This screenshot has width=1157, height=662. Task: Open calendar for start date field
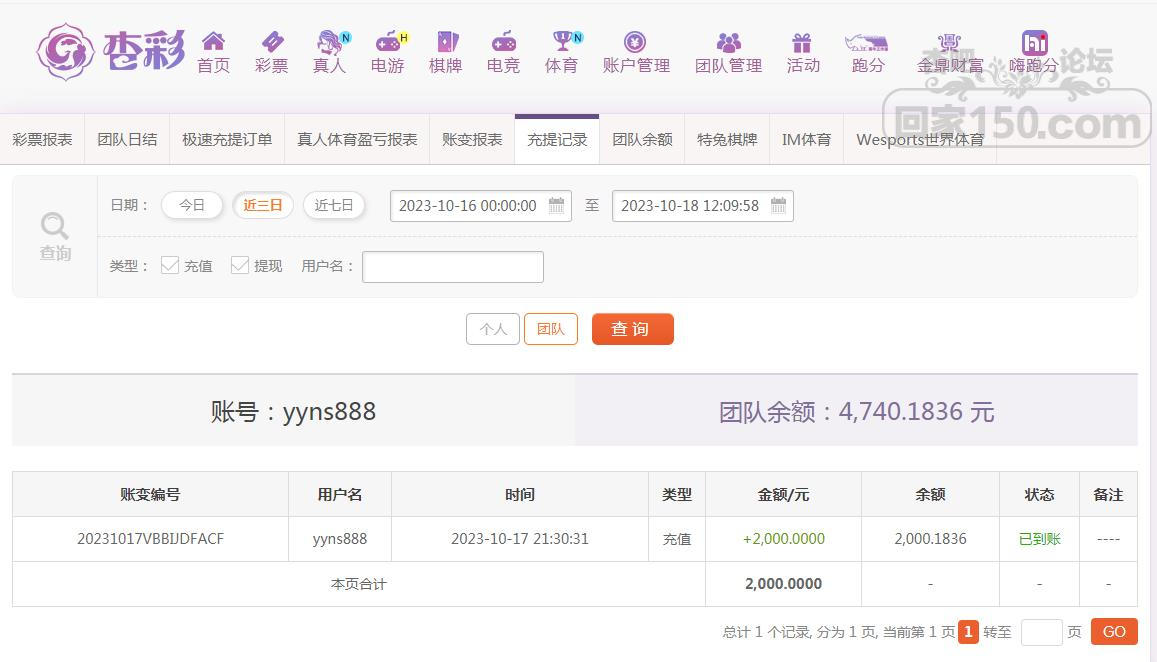click(x=556, y=206)
